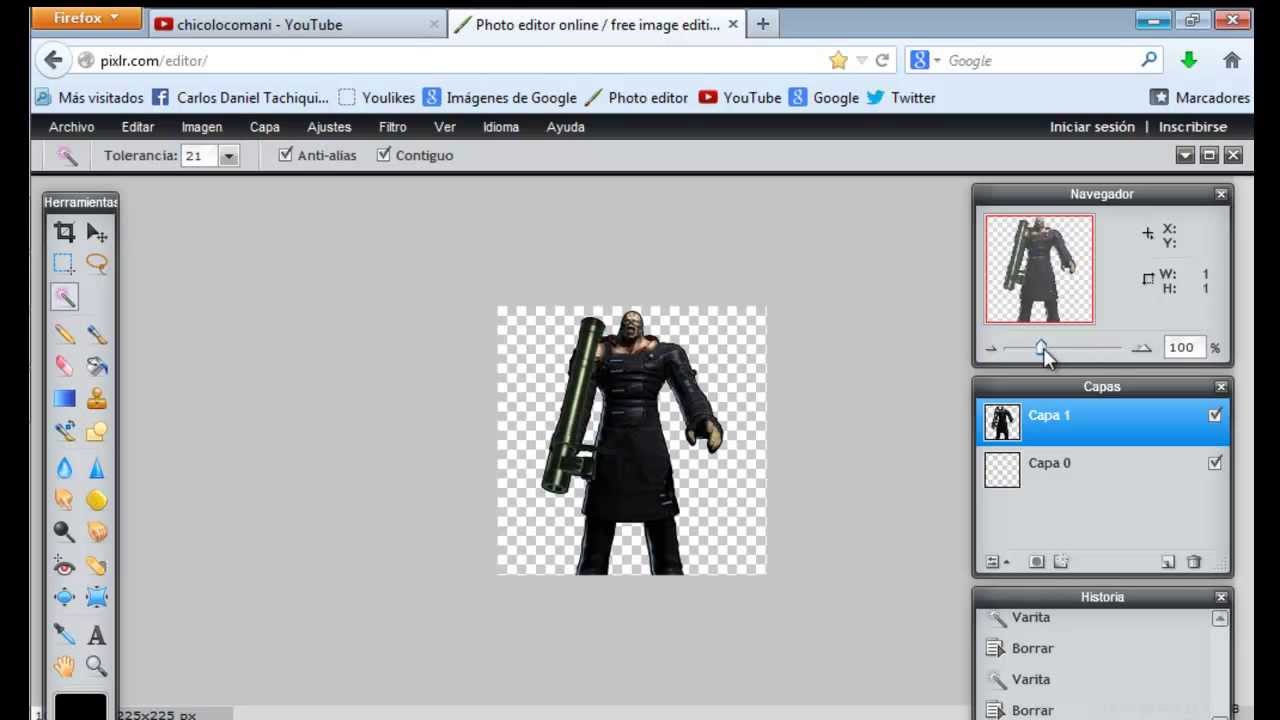Select the Hand pan tool
Image resolution: width=1280 pixels, height=720 pixels.
[x=64, y=666]
